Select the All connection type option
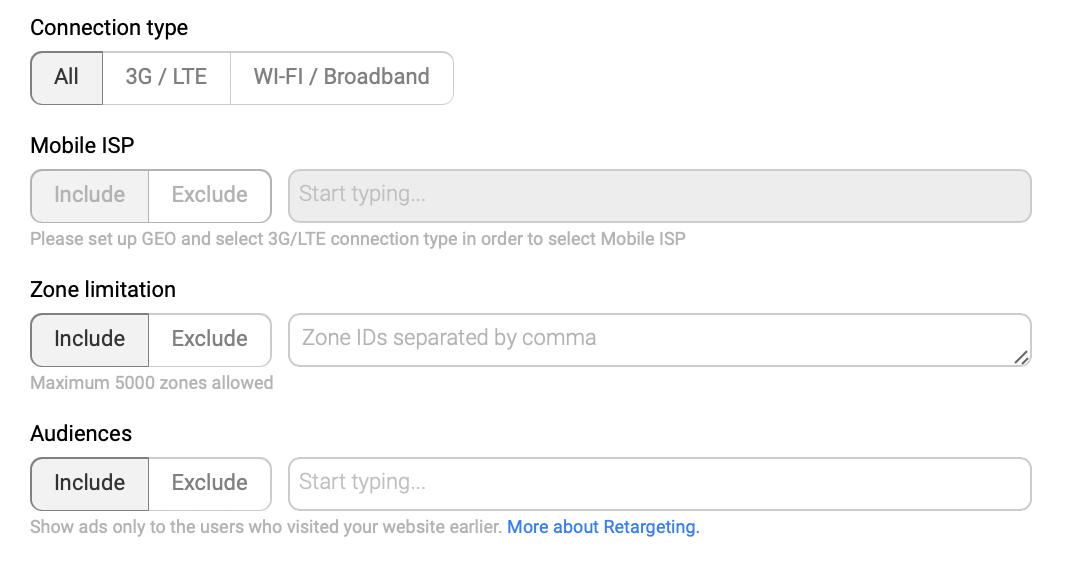The image size is (1068, 584). [x=67, y=78]
